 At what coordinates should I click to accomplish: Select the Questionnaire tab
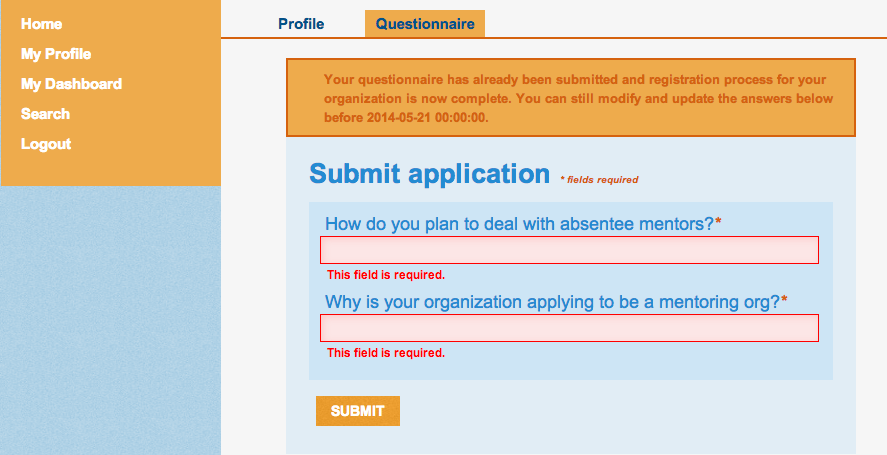425,24
